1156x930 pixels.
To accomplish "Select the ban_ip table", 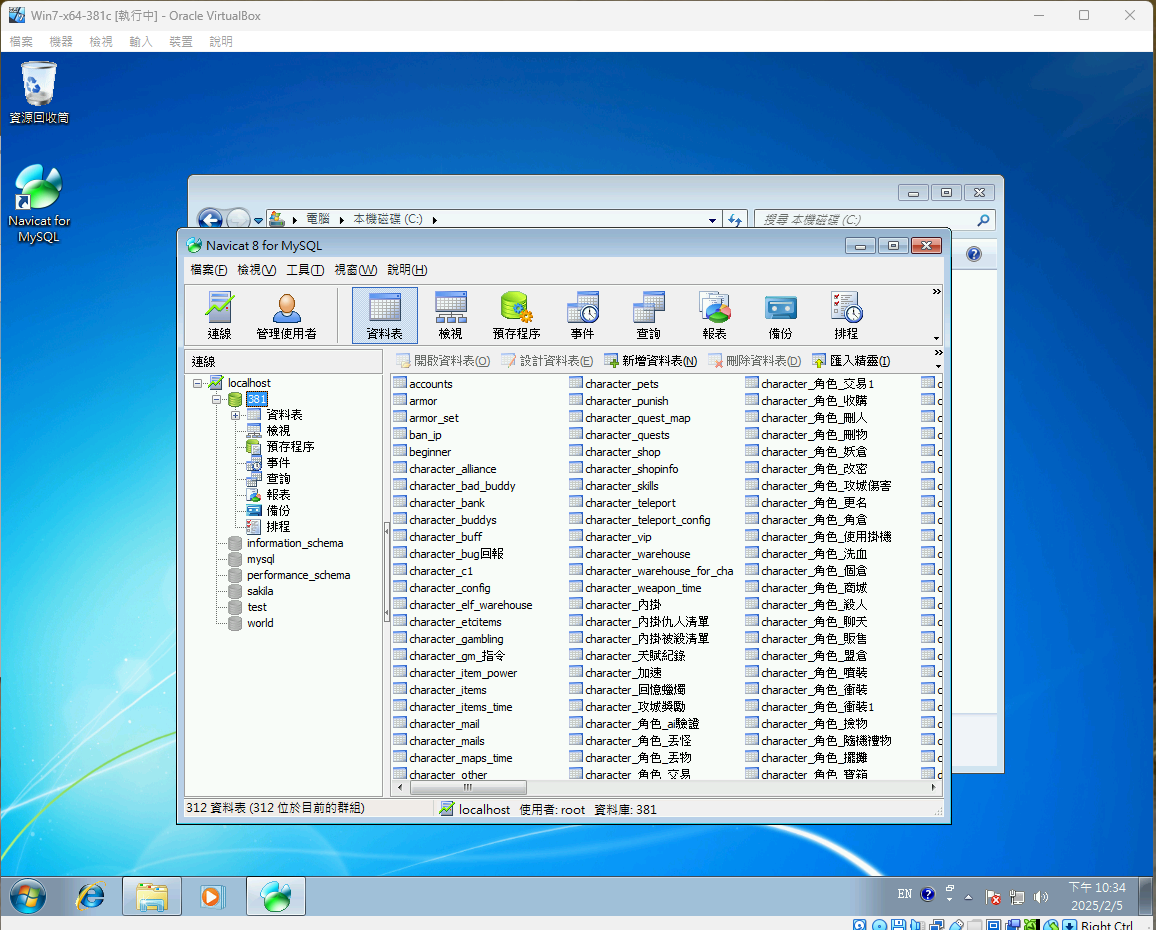I will (417, 435).
